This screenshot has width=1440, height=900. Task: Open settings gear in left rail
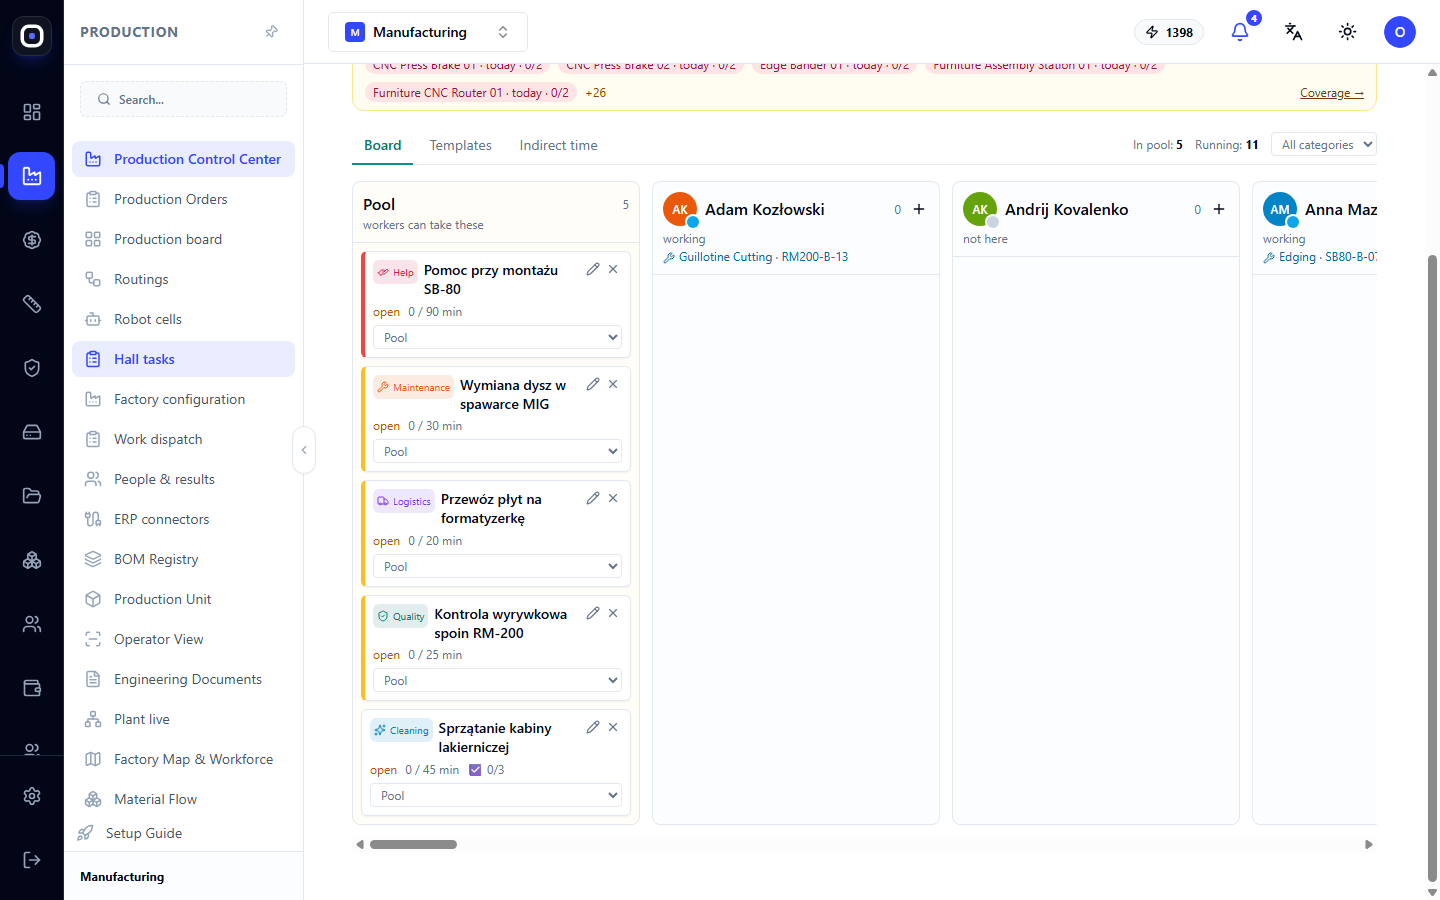pos(32,796)
